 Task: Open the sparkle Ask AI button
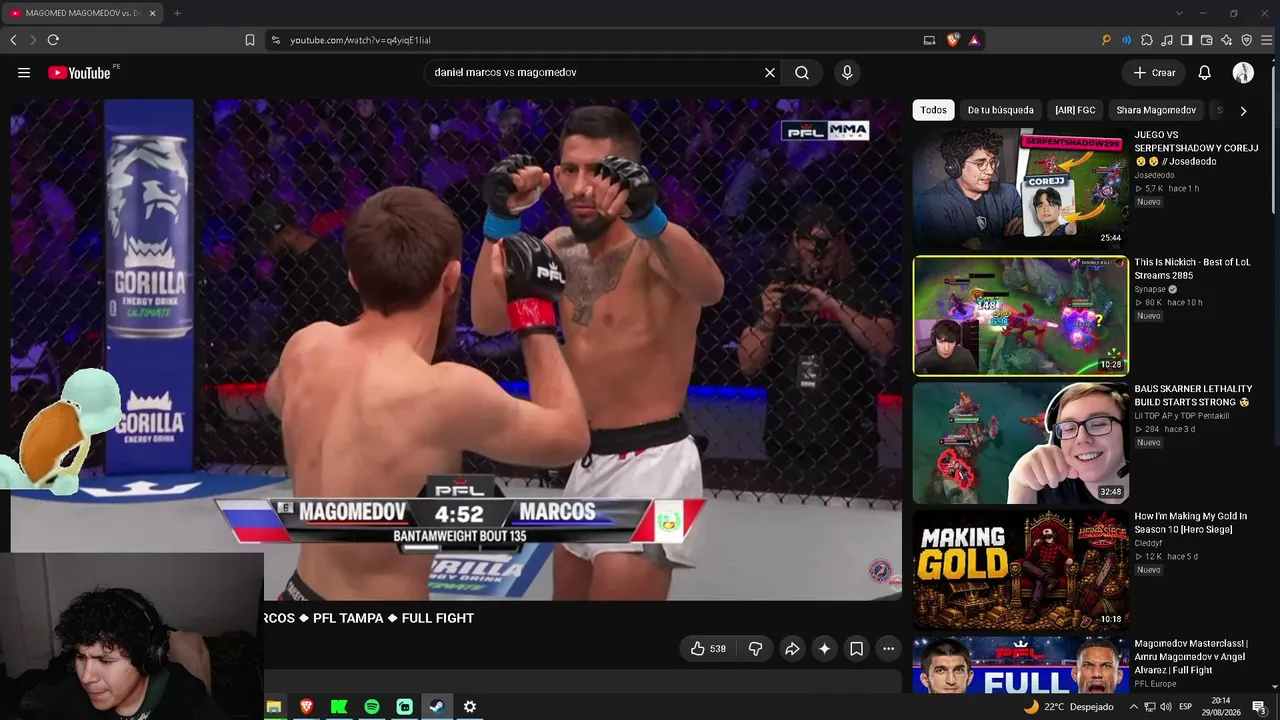pos(824,649)
